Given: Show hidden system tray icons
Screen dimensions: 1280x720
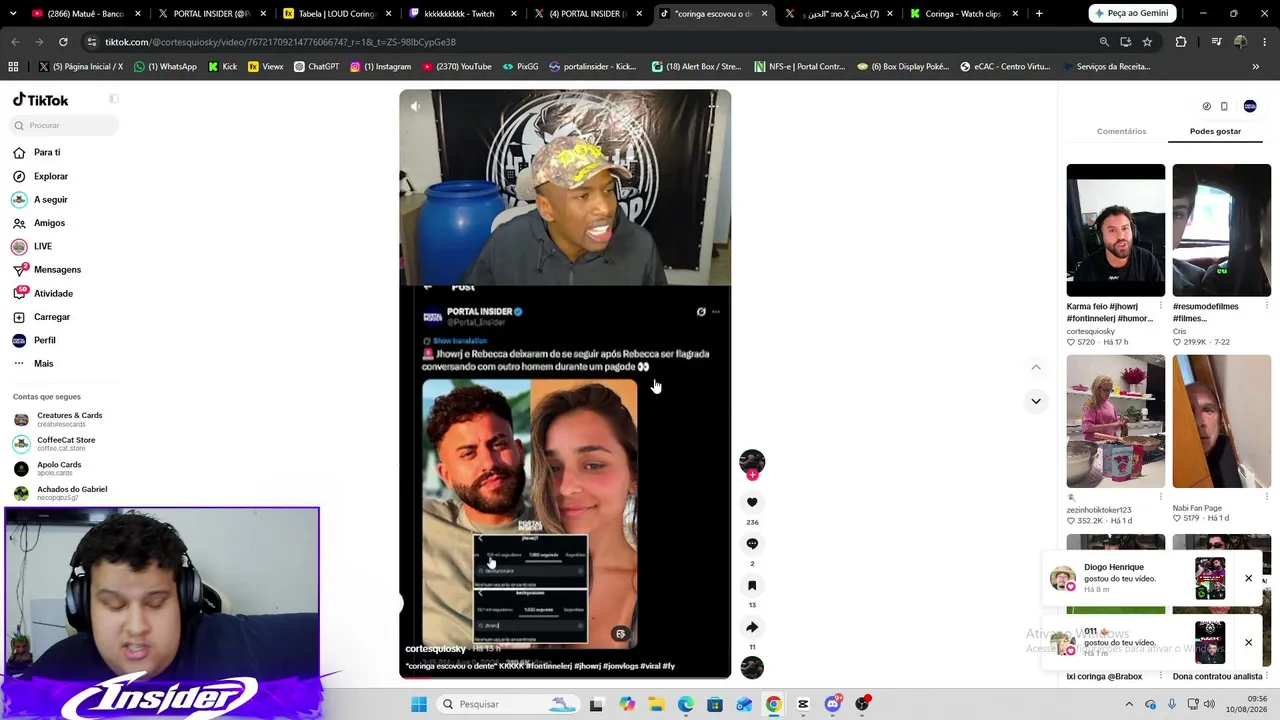Looking at the screenshot, I should pyautogui.click(x=1129, y=704).
